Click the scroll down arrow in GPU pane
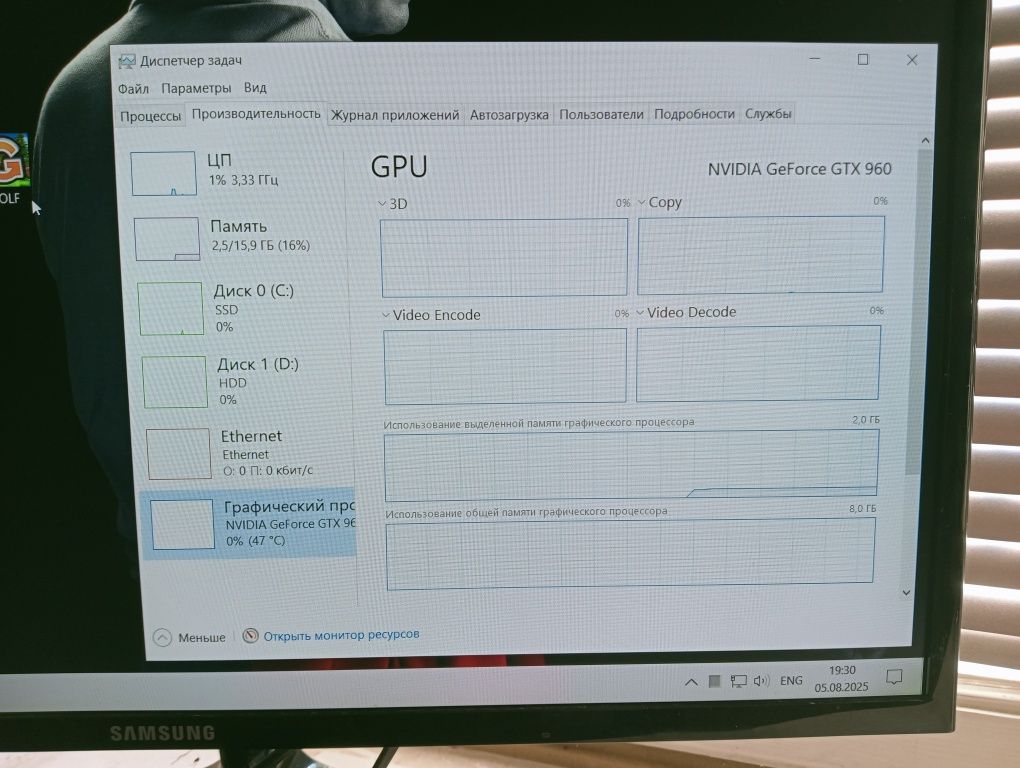The height and width of the screenshot is (768, 1020). point(906,592)
